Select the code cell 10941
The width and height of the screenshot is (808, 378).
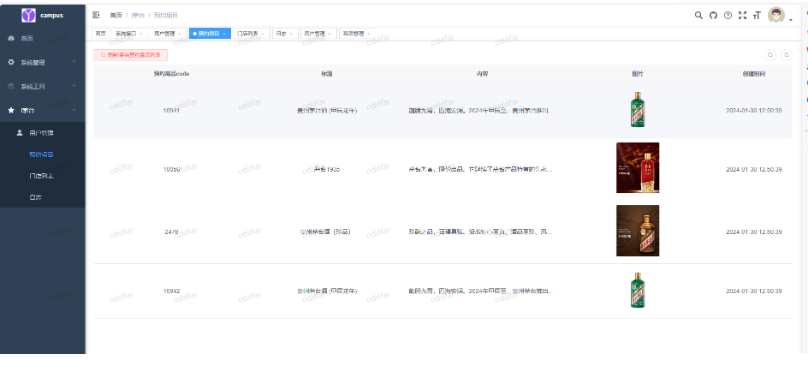[x=171, y=111]
